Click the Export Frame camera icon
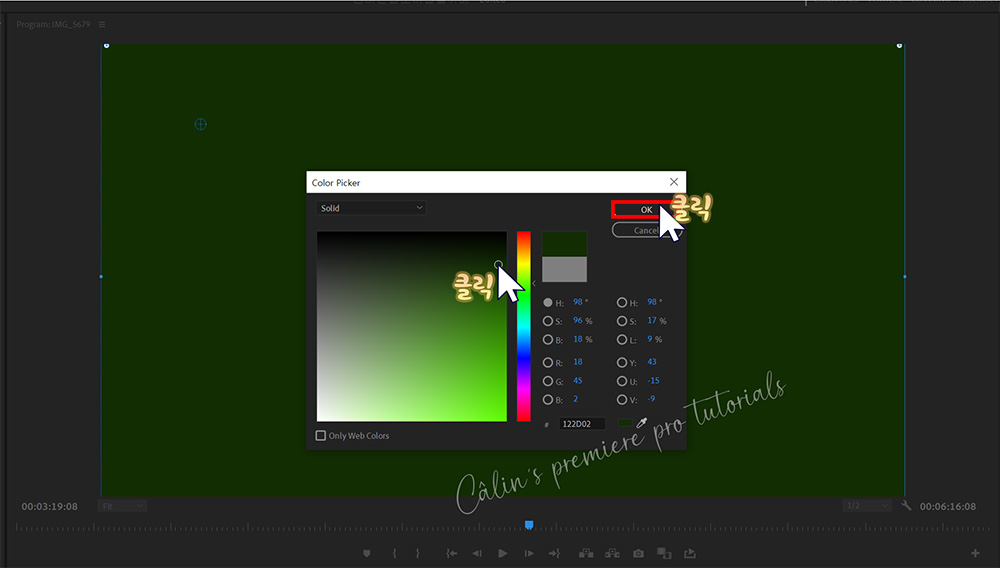 click(638, 553)
